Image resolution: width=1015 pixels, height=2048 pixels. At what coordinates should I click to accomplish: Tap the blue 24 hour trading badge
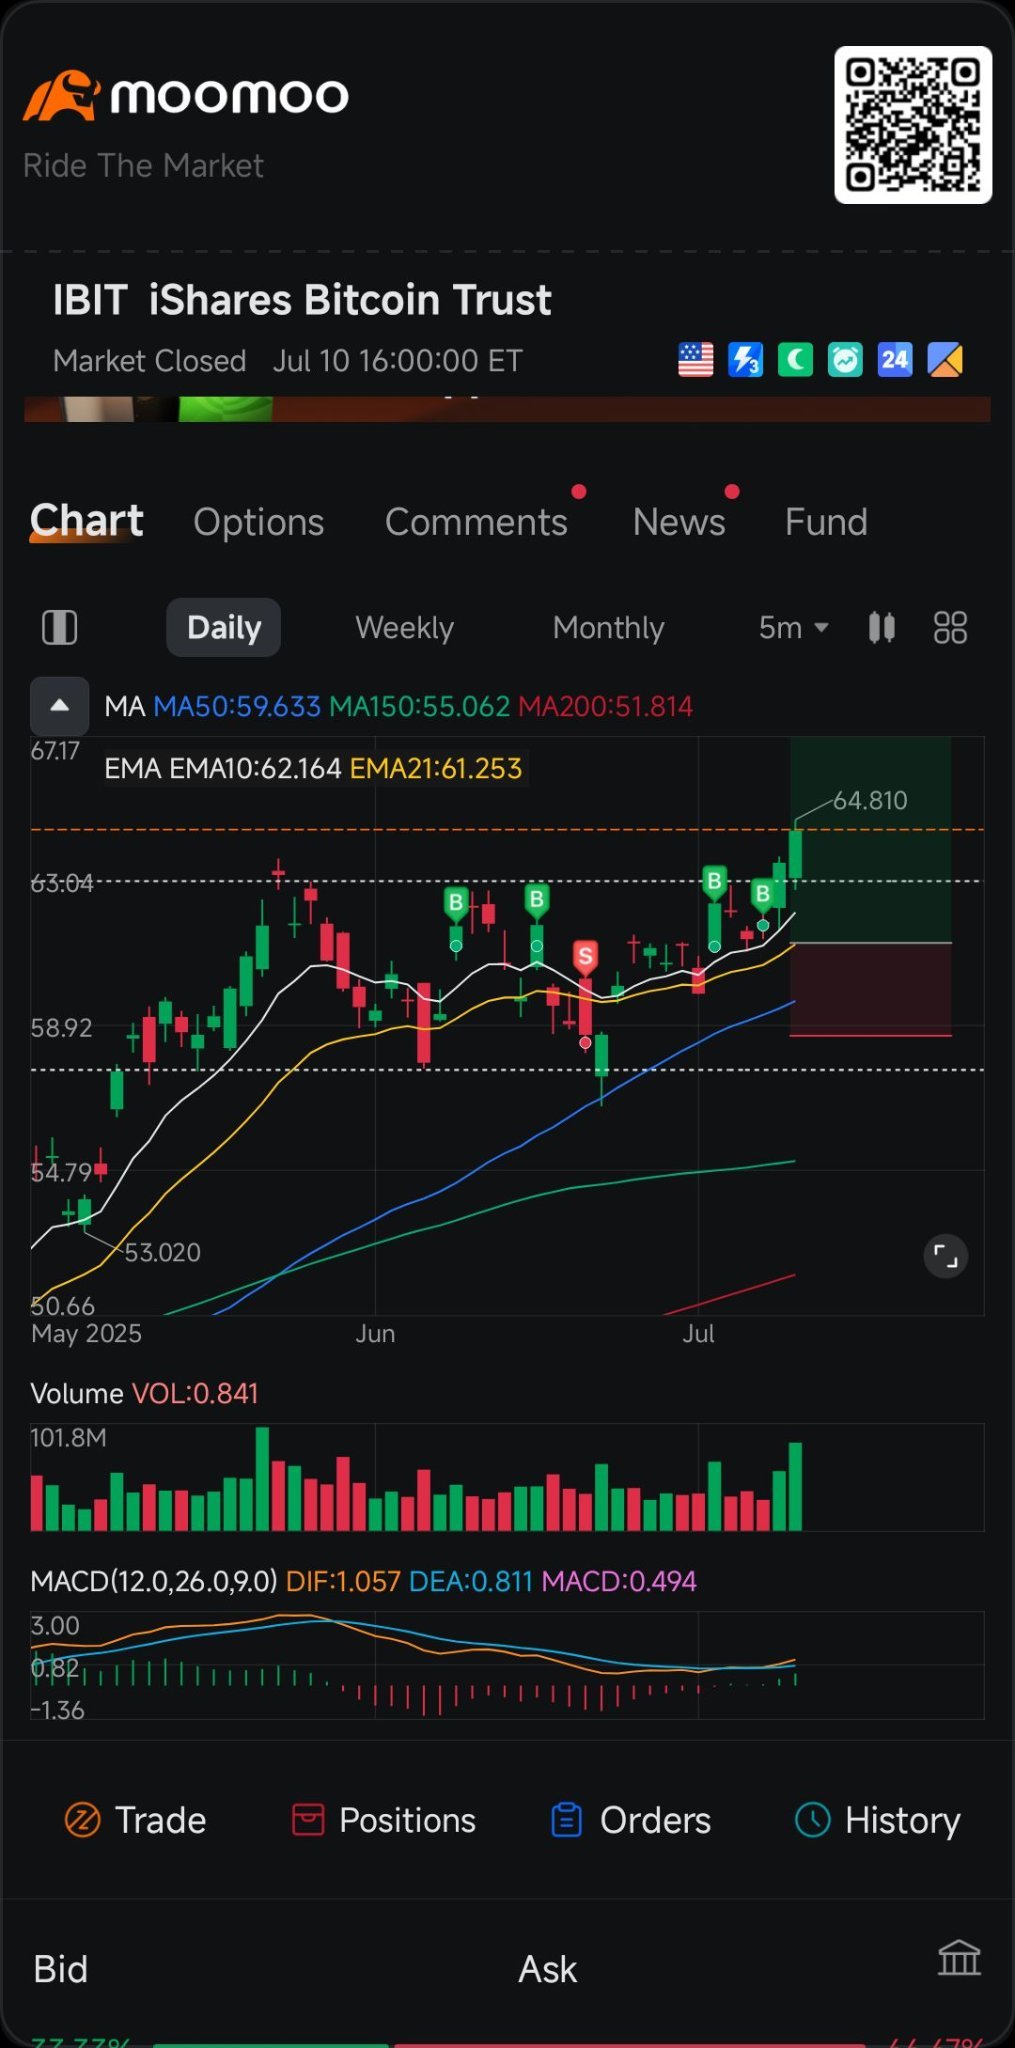tap(895, 360)
